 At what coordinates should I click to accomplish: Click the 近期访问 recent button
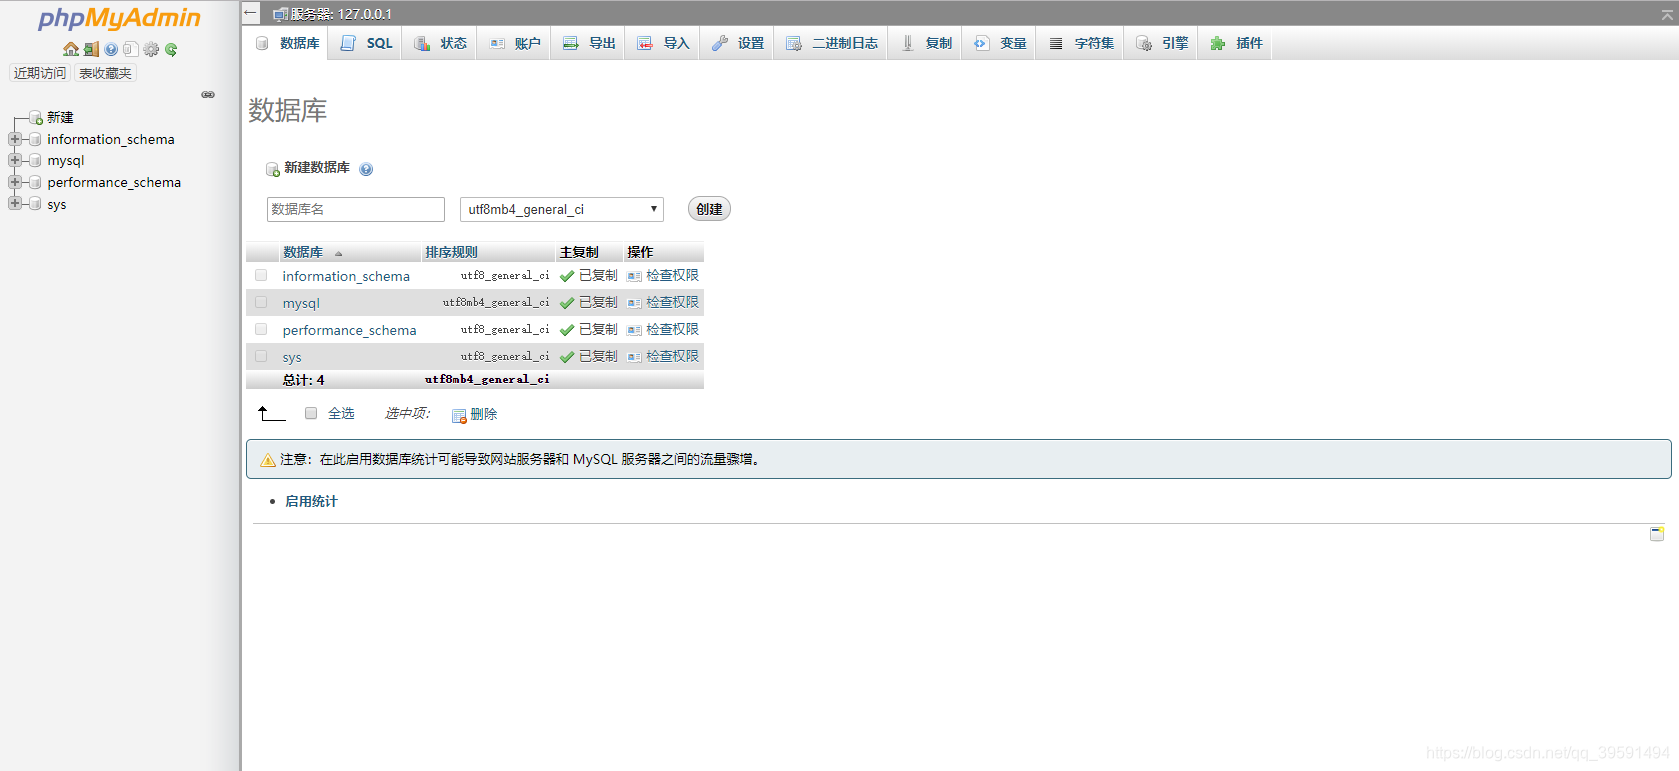[x=40, y=73]
